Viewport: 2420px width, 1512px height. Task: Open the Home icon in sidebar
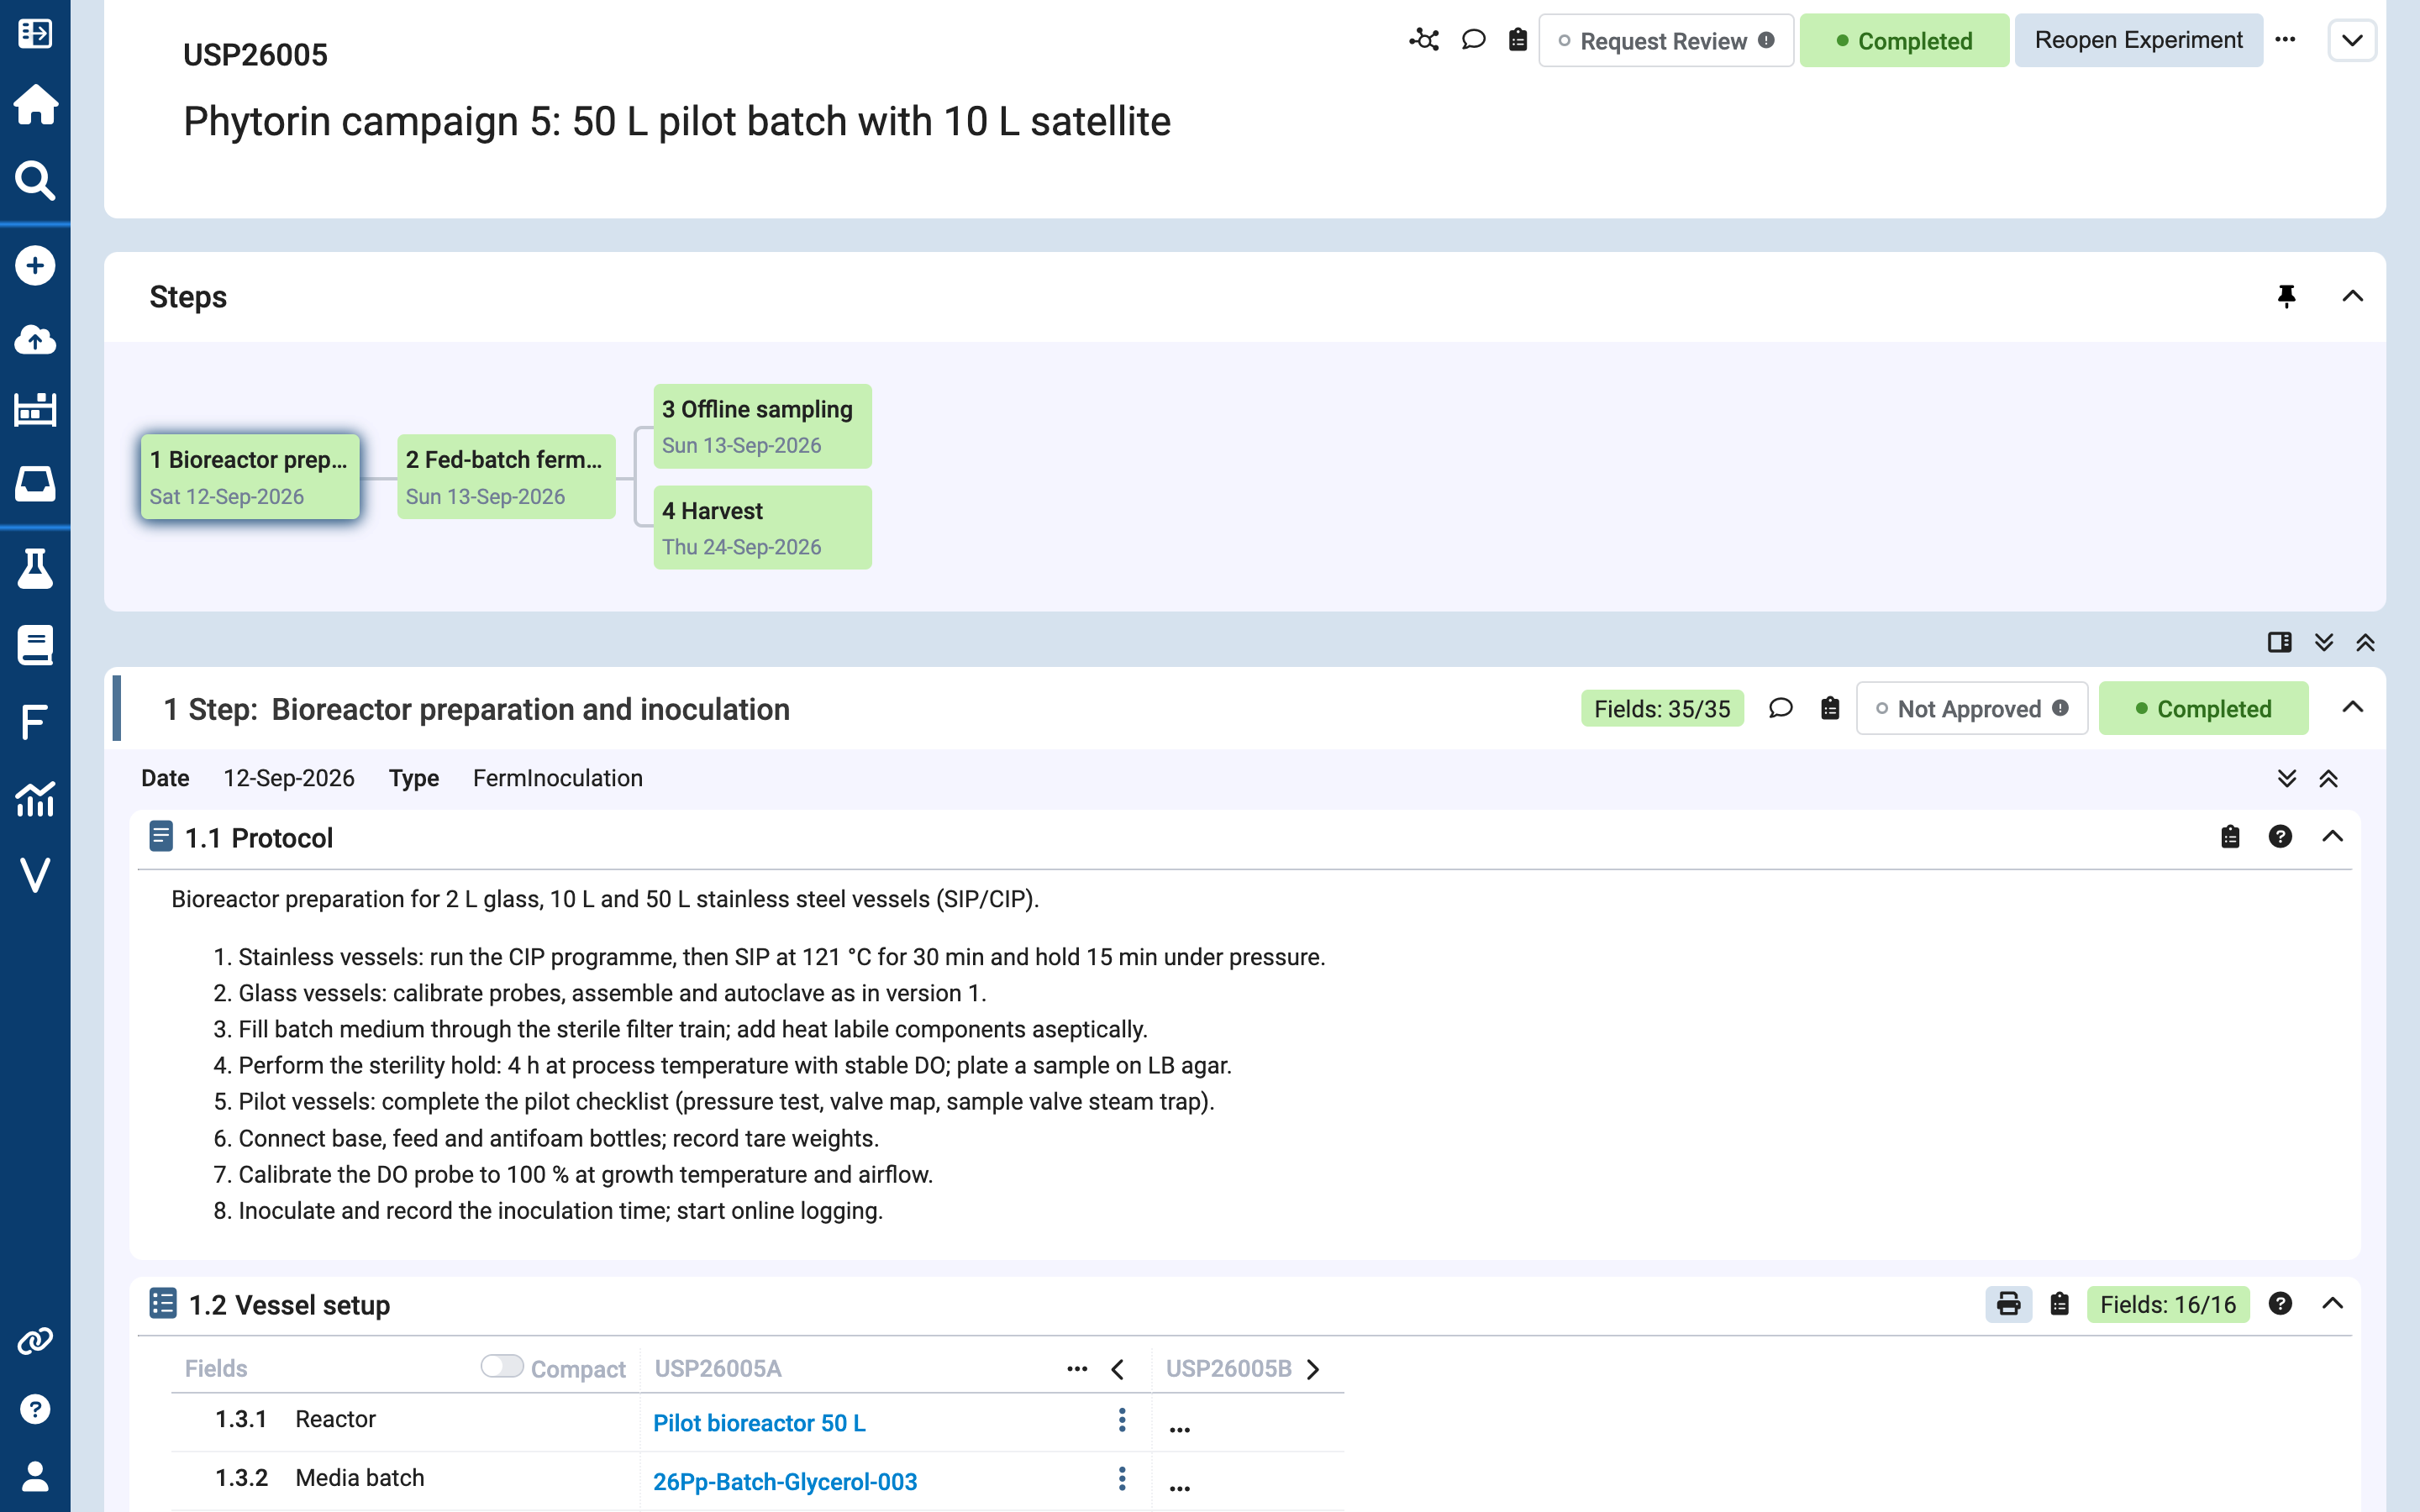(x=35, y=104)
